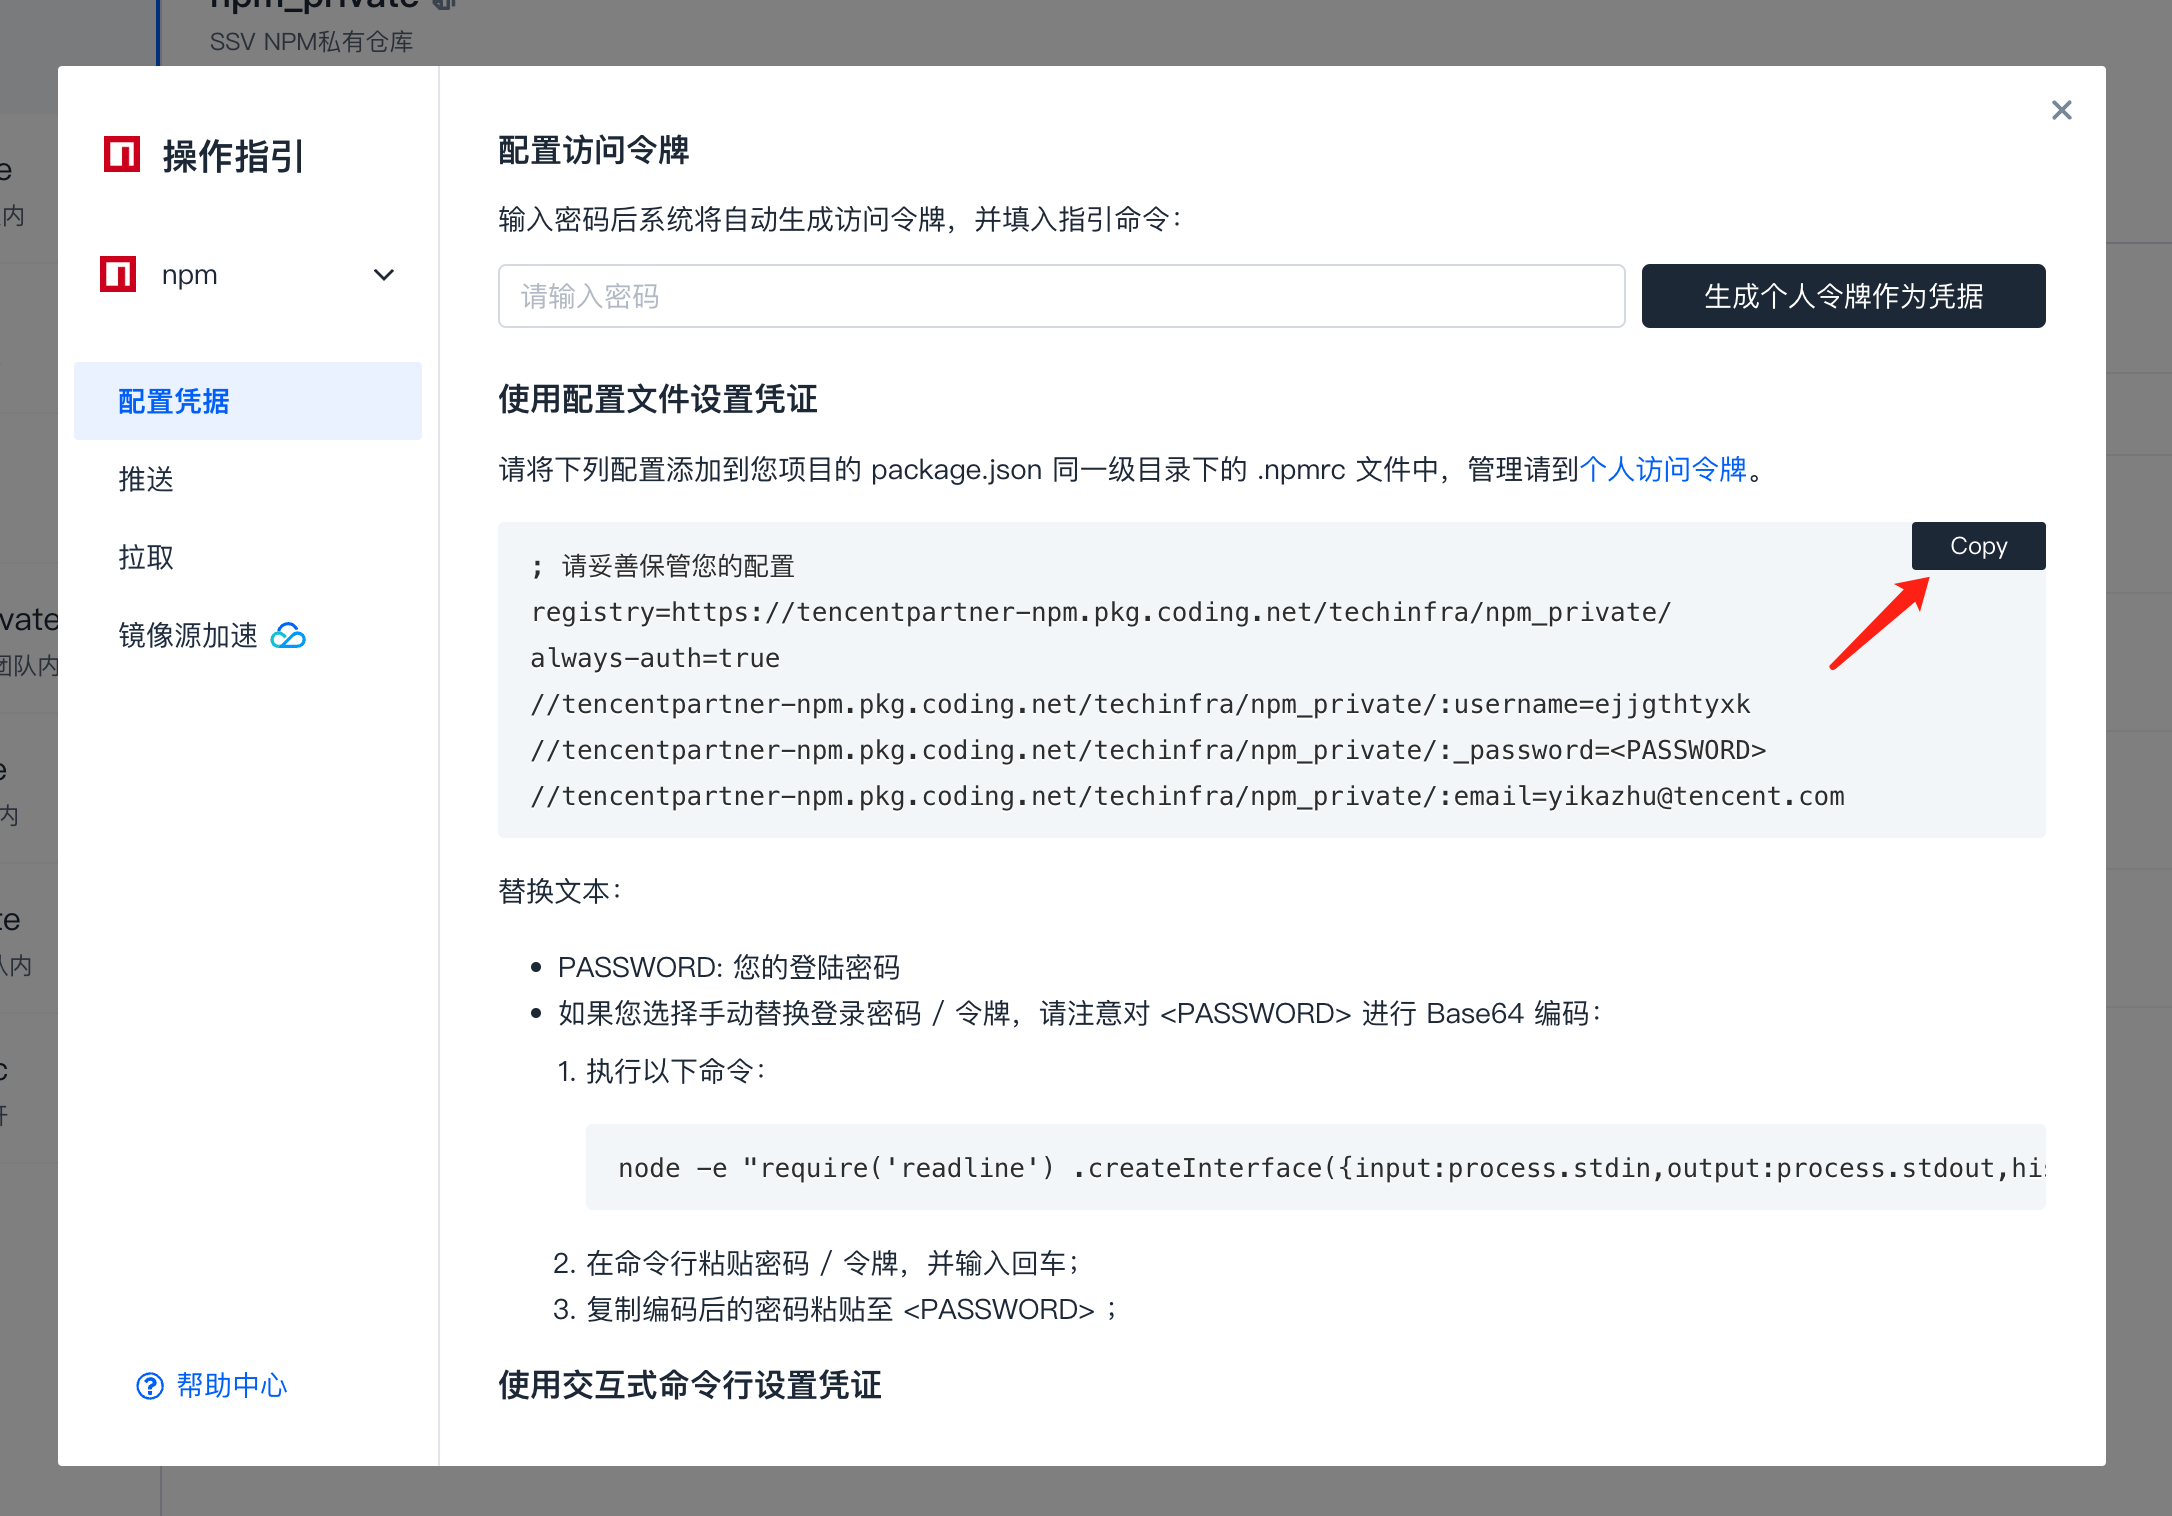2172x1516 pixels.
Task: Click the registry= line in config
Action: [1100, 612]
